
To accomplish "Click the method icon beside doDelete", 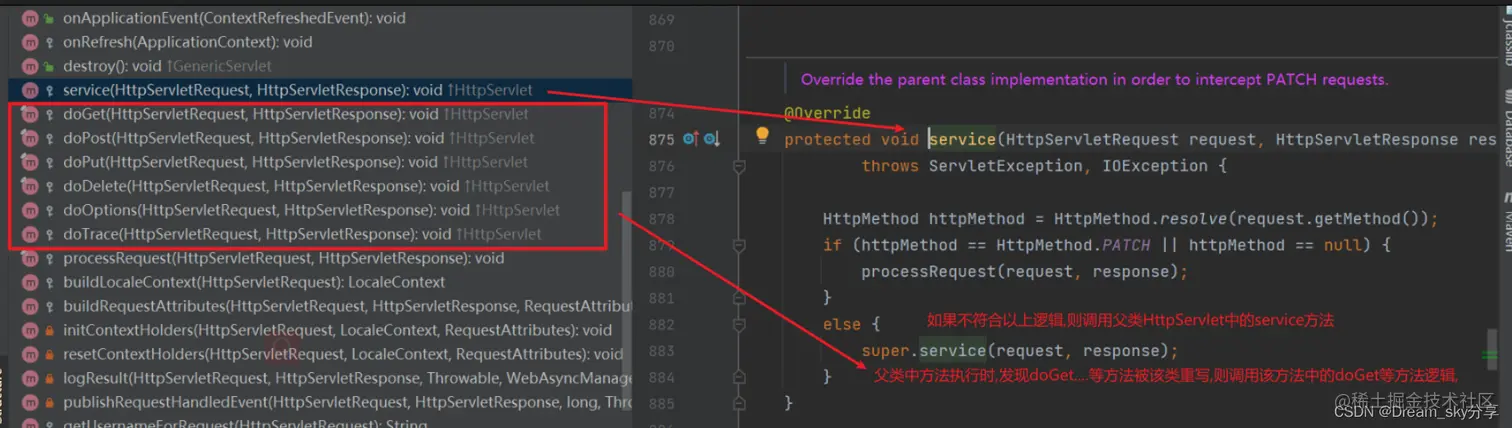I will [29, 186].
